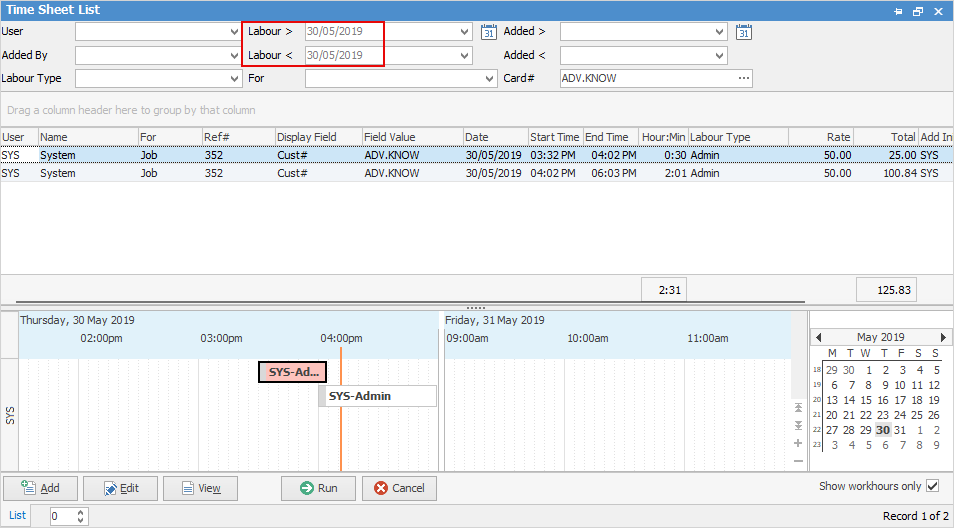Expand the User dropdown
This screenshot has width=954, height=528.
(235, 32)
